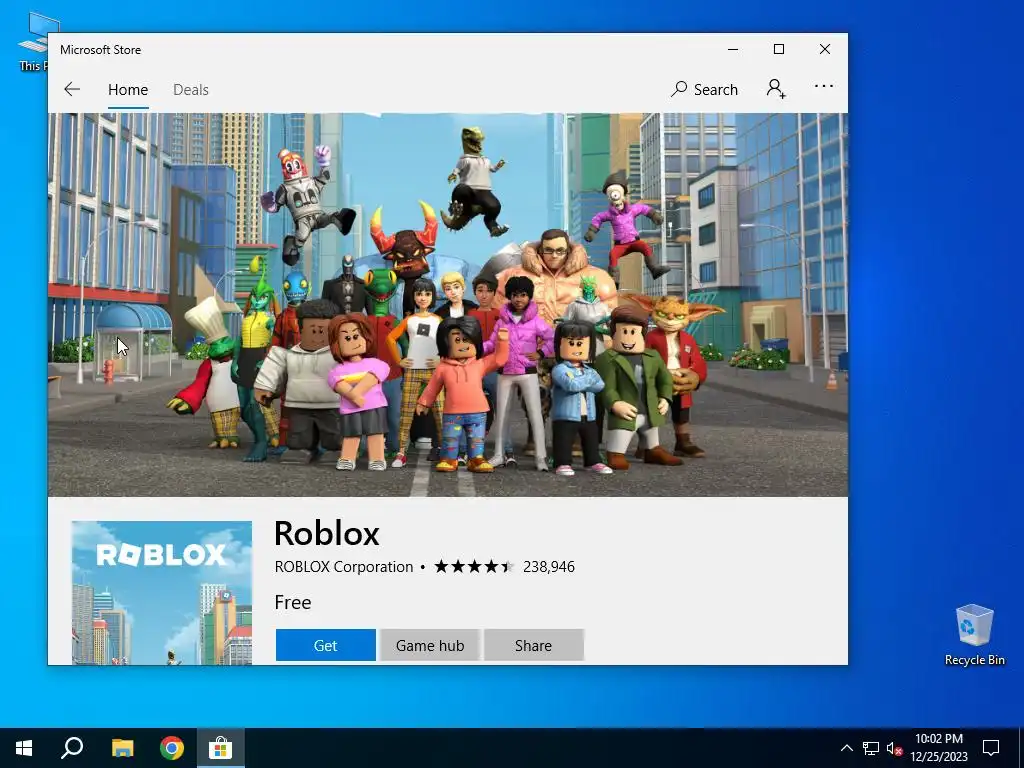1024x768 pixels.
Task: Open the notification center icon
Action: coord(991,748)
